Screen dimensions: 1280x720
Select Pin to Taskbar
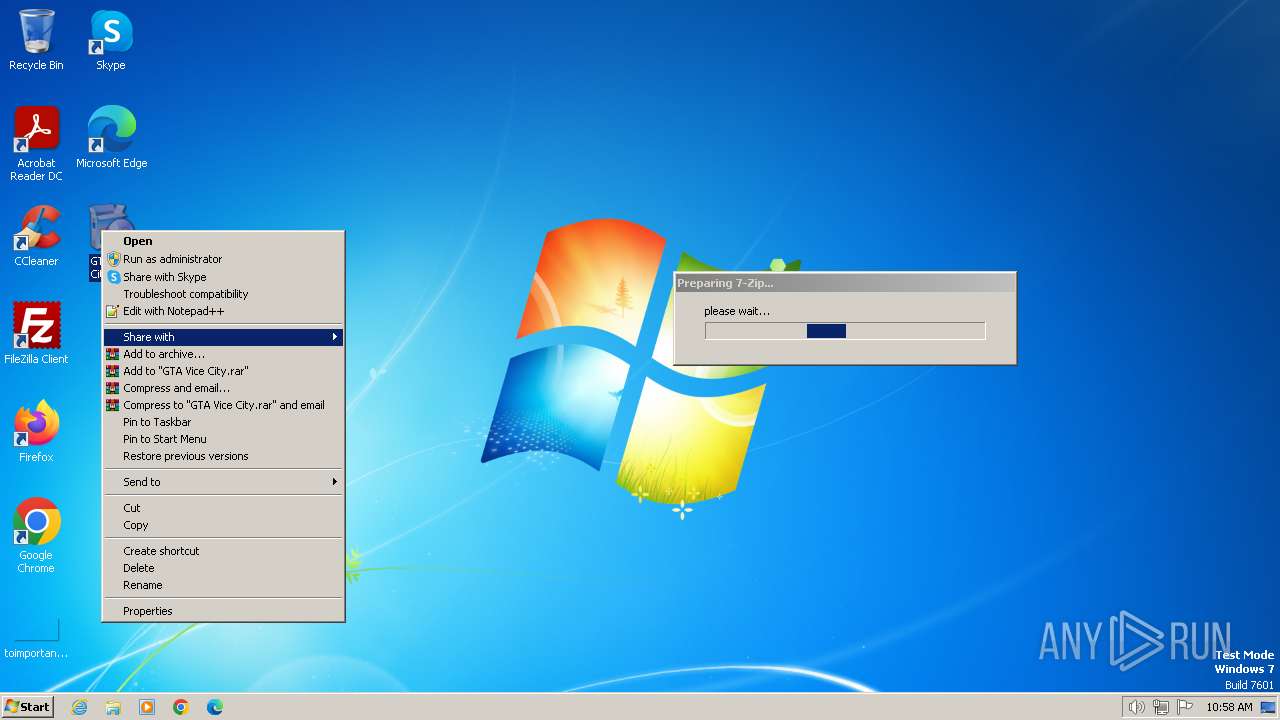[x=224, y=422]
